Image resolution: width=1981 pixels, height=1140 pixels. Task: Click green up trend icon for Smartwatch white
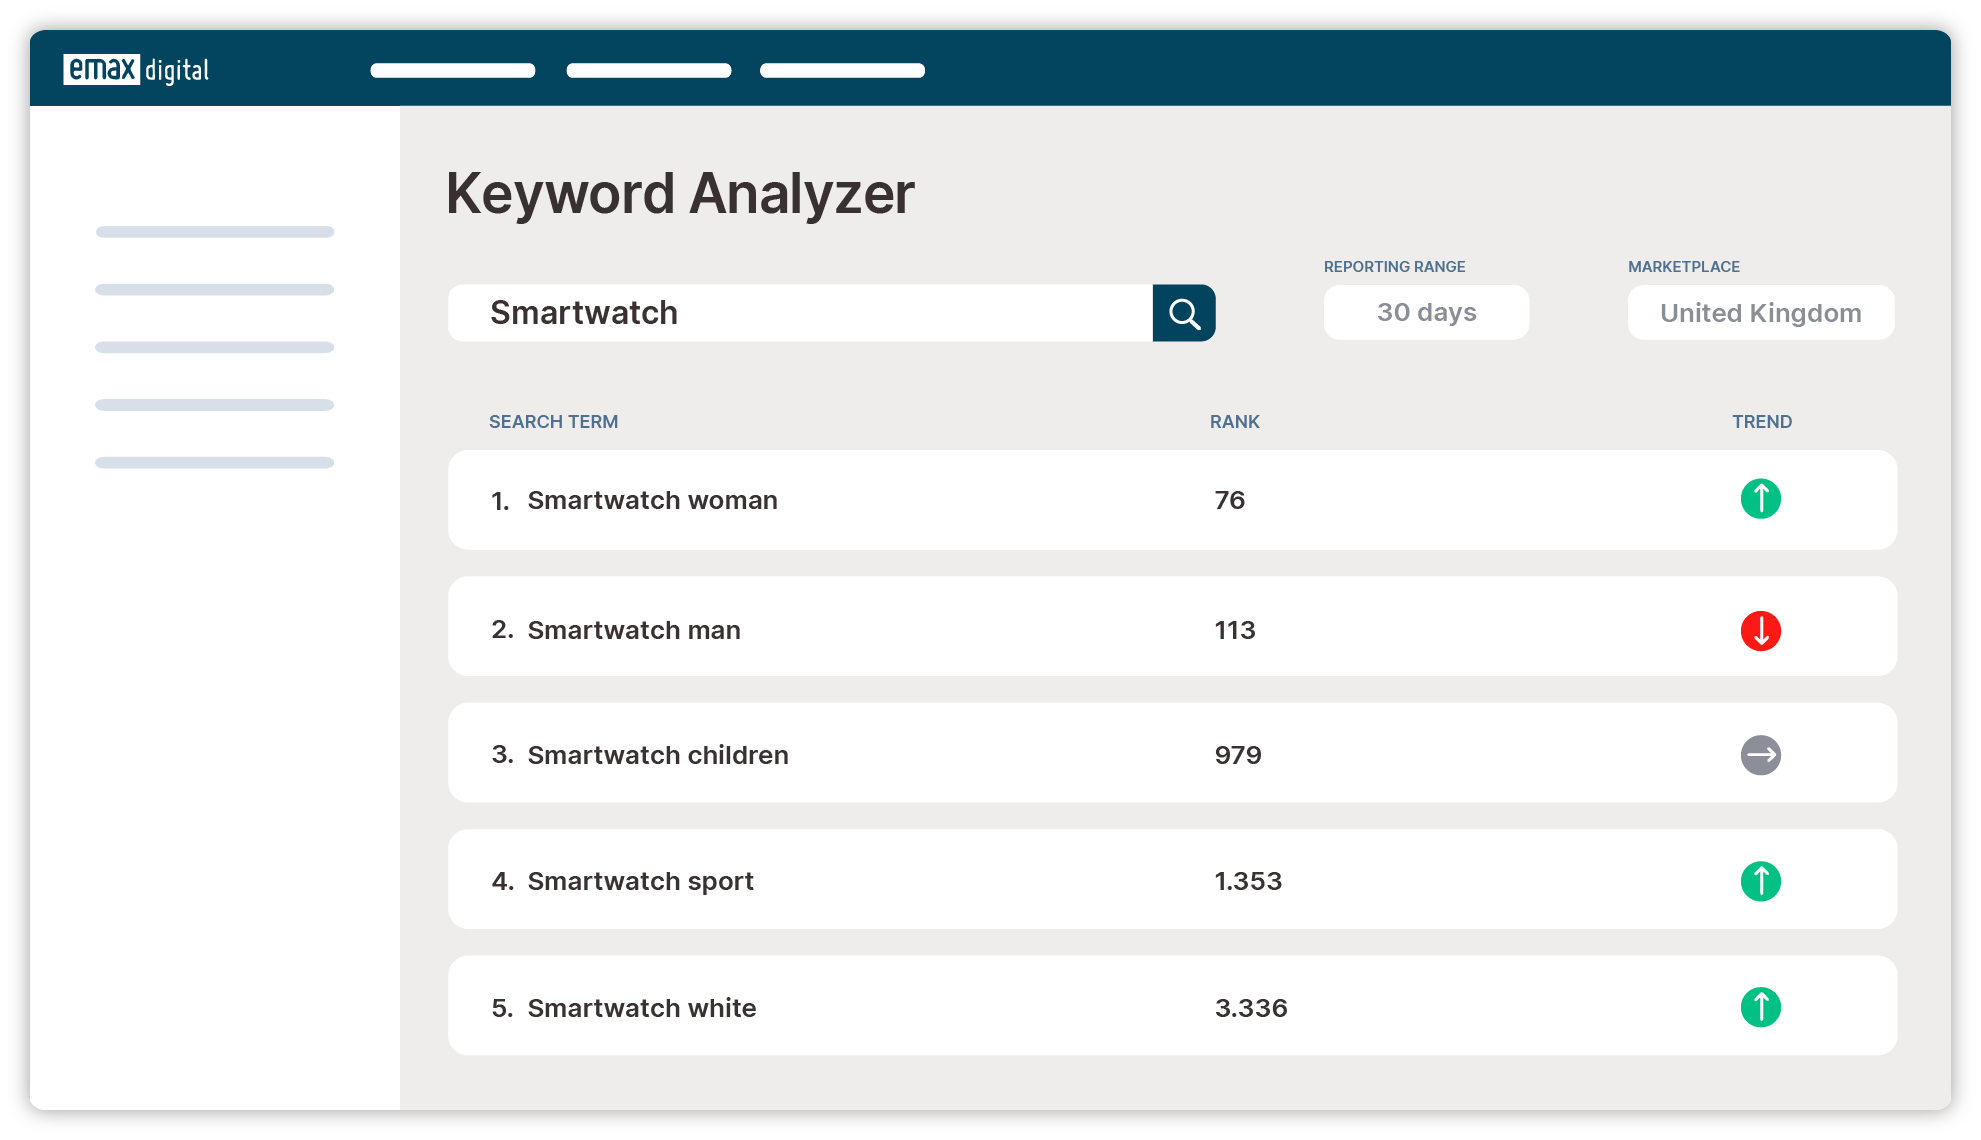coord(1760,1007)
